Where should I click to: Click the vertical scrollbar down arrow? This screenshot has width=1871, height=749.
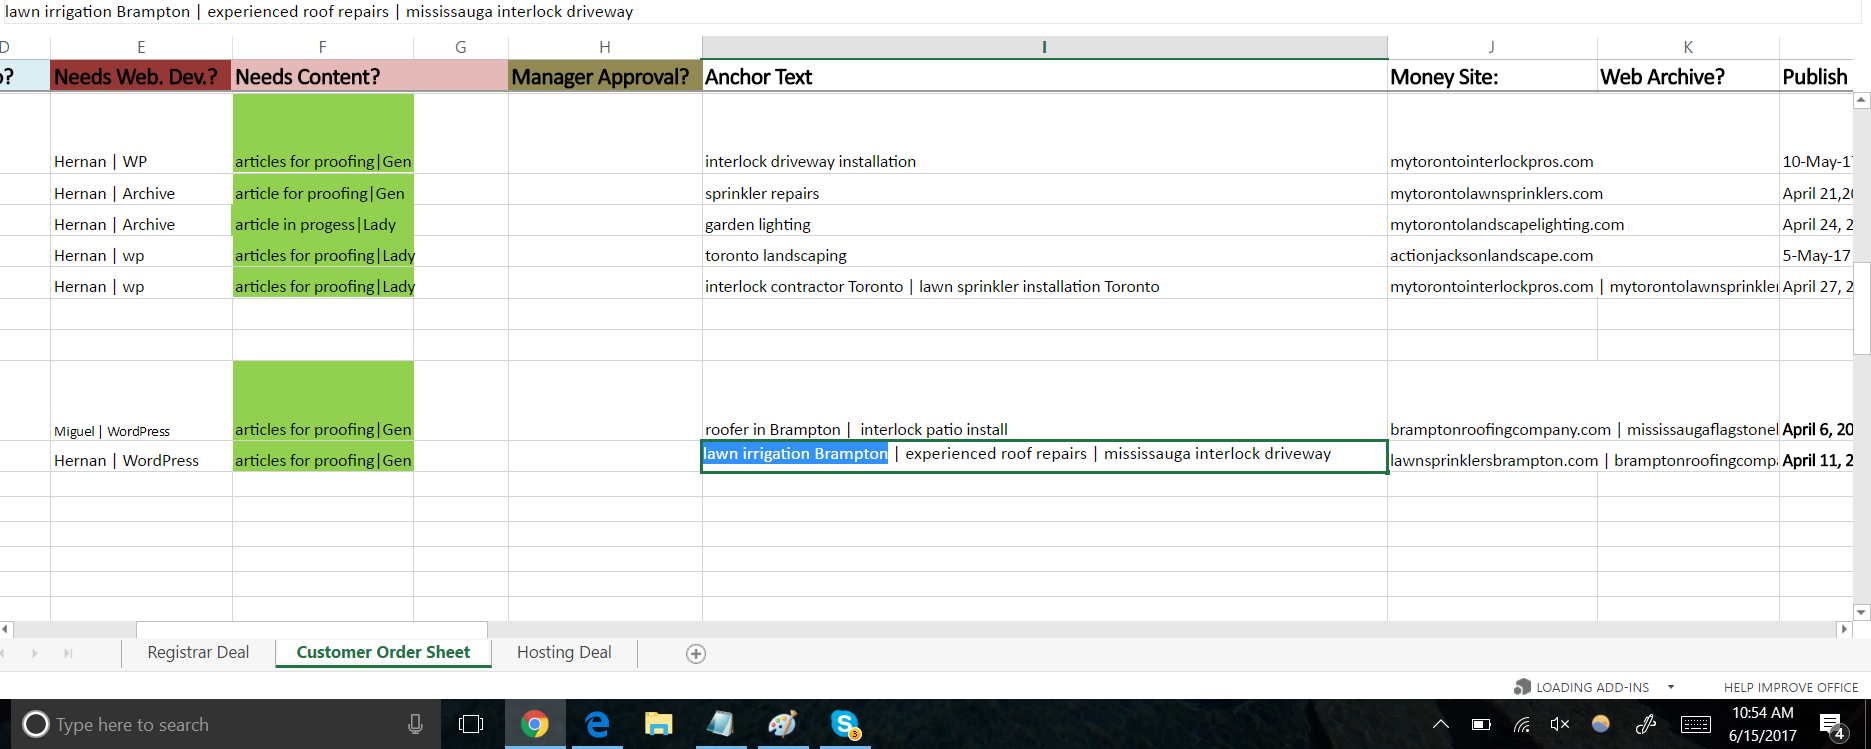click(x=1861, y=612)
